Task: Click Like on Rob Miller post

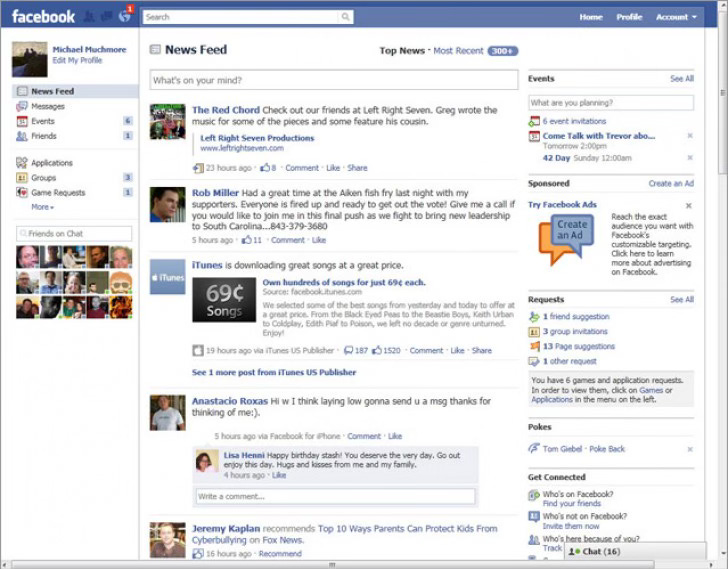Action: point(318,240)
